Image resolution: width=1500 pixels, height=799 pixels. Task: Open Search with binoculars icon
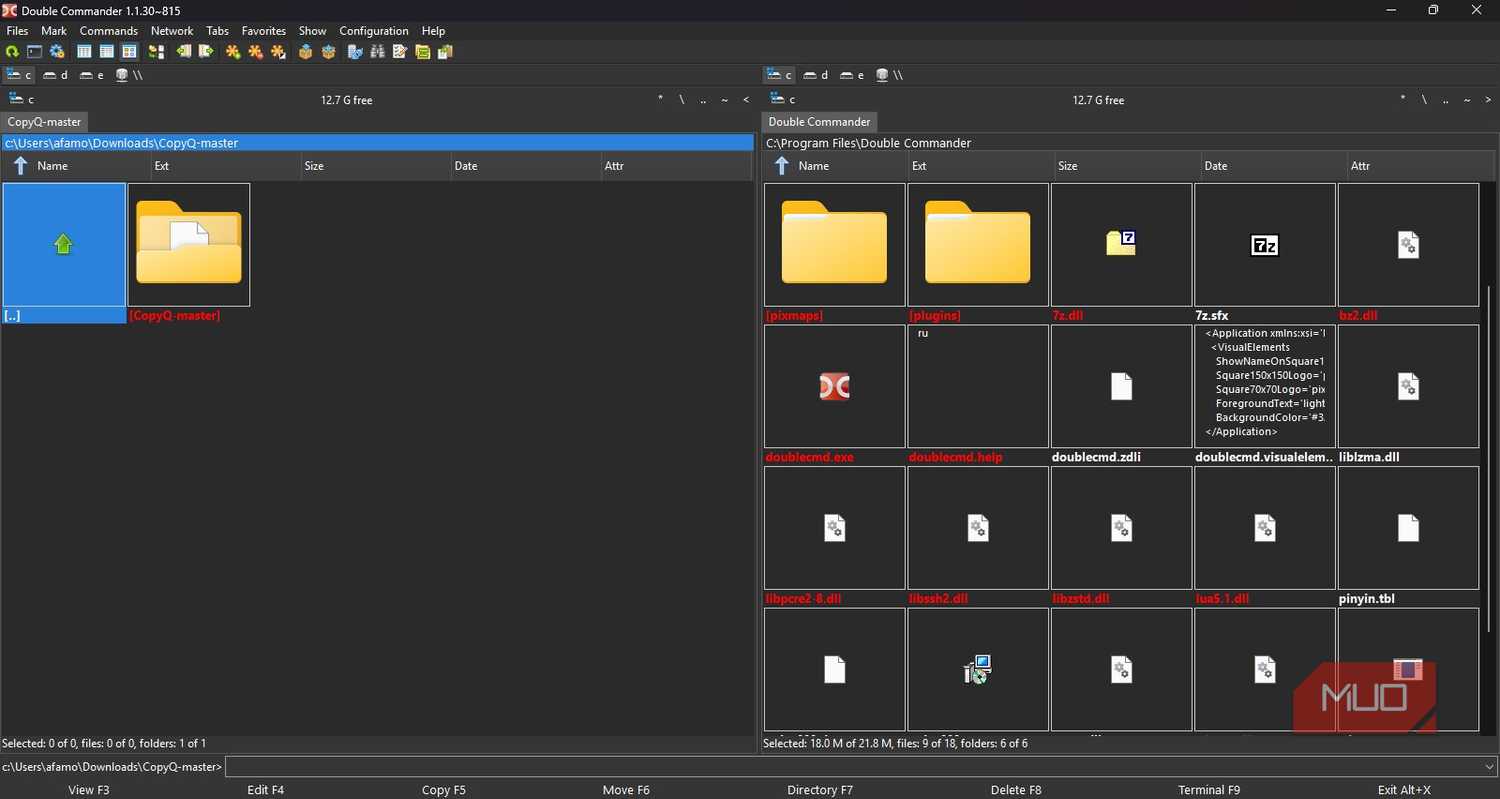(378, 52)
